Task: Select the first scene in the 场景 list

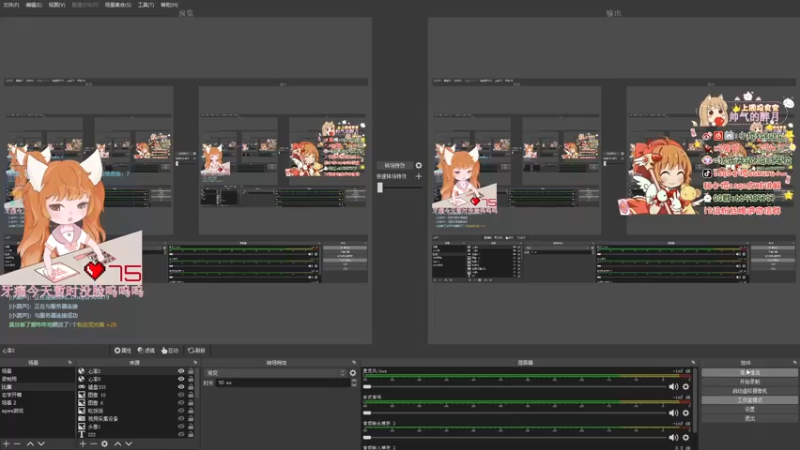Action: (37, 371)
